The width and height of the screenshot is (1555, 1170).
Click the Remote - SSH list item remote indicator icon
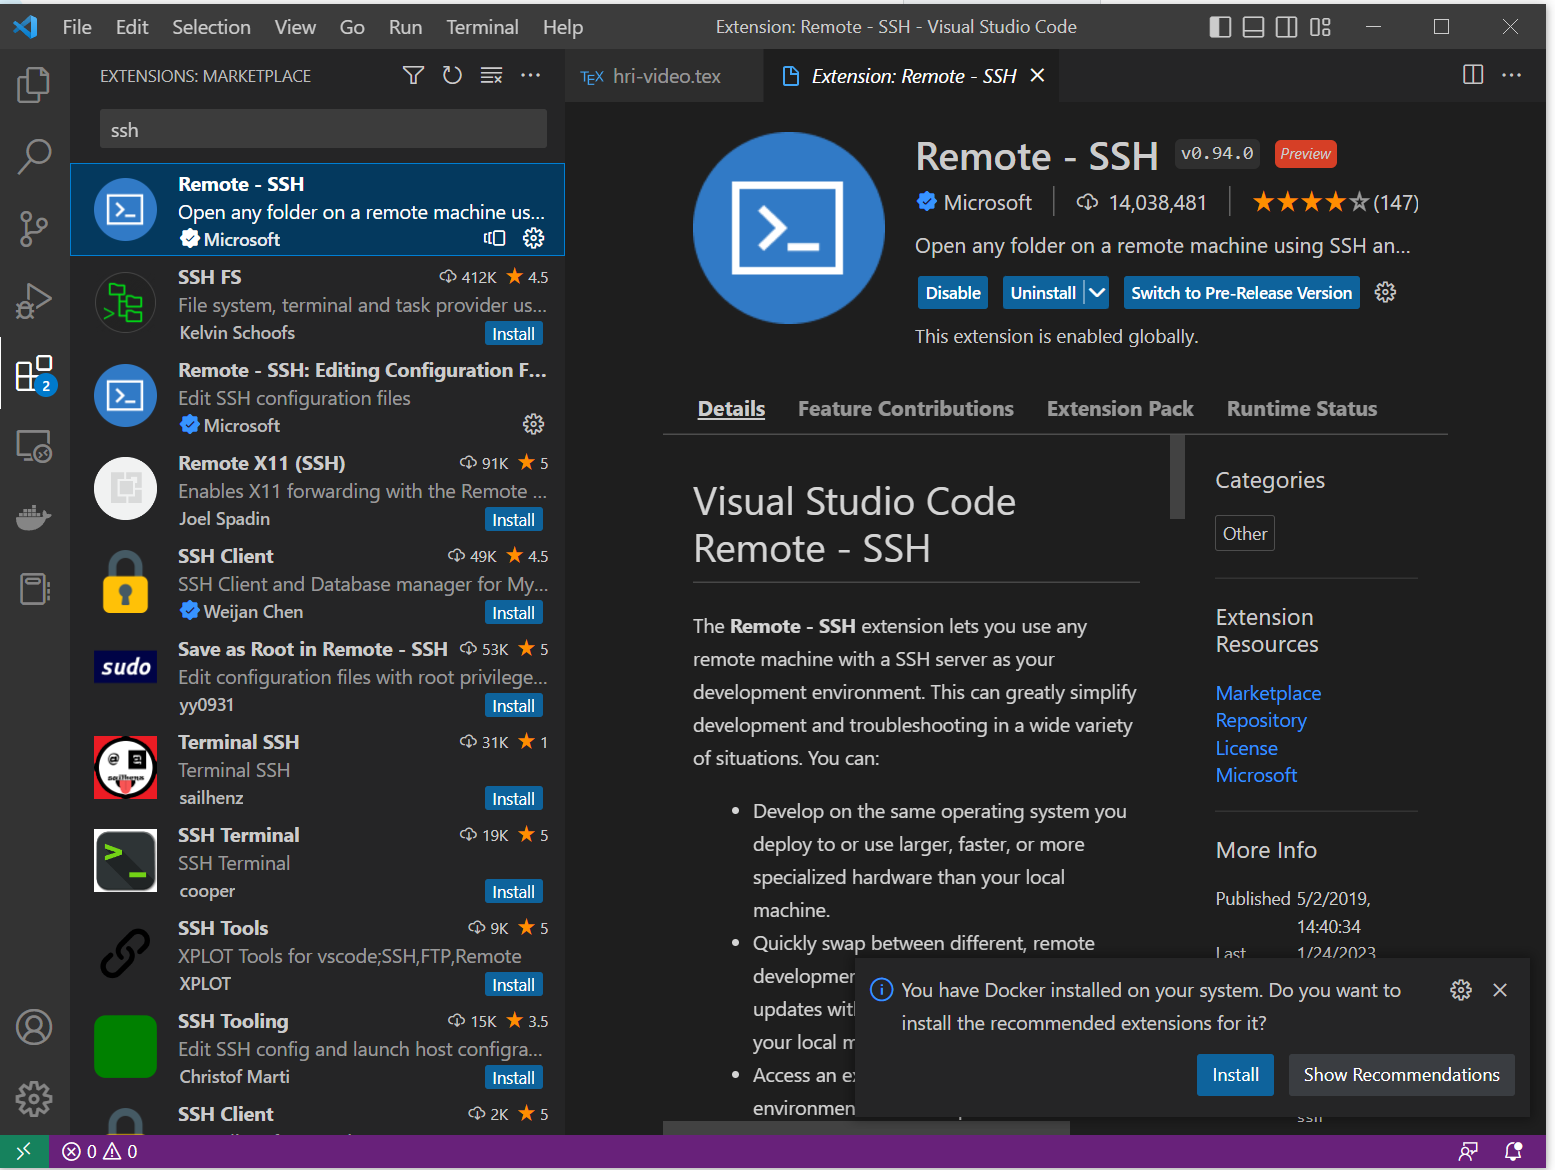(x=494, y=238)
